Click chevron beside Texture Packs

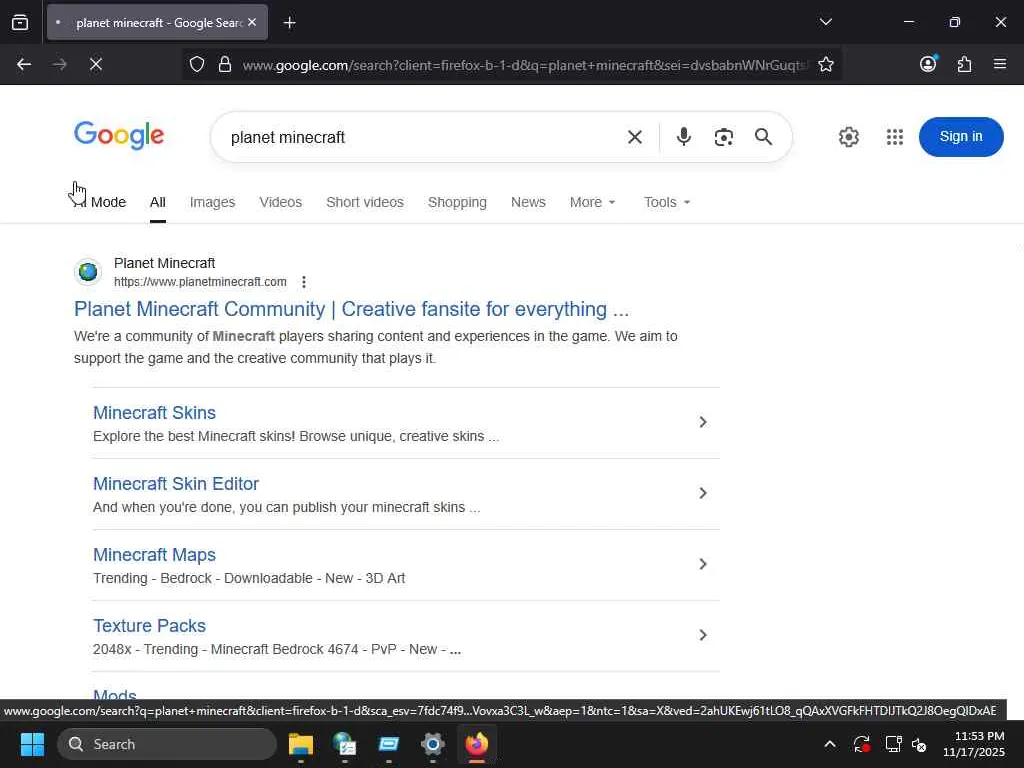pyautogui.click(x=703, y=635)
